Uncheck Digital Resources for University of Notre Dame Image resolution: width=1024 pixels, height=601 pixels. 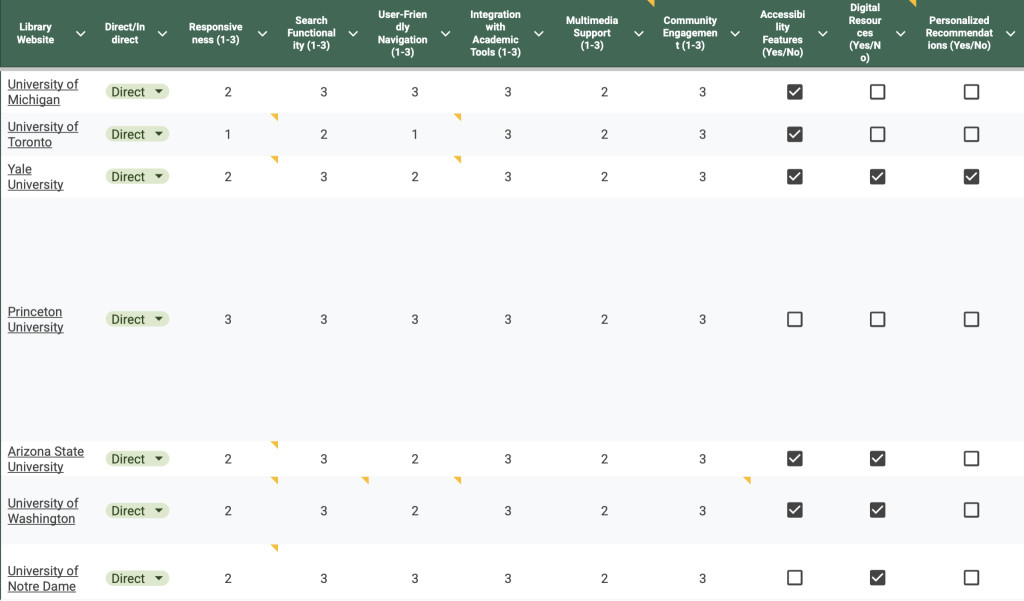click(878, 577)
